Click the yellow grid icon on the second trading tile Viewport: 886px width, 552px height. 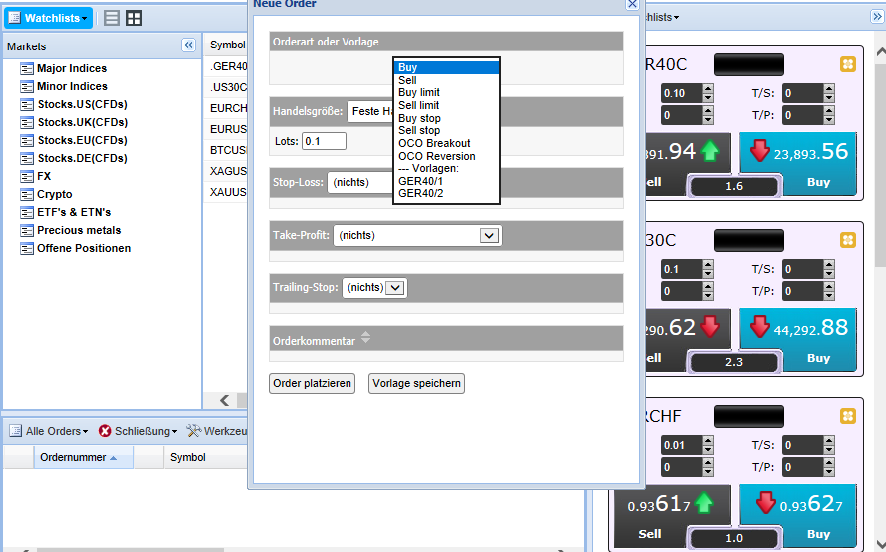coord(848,240)
